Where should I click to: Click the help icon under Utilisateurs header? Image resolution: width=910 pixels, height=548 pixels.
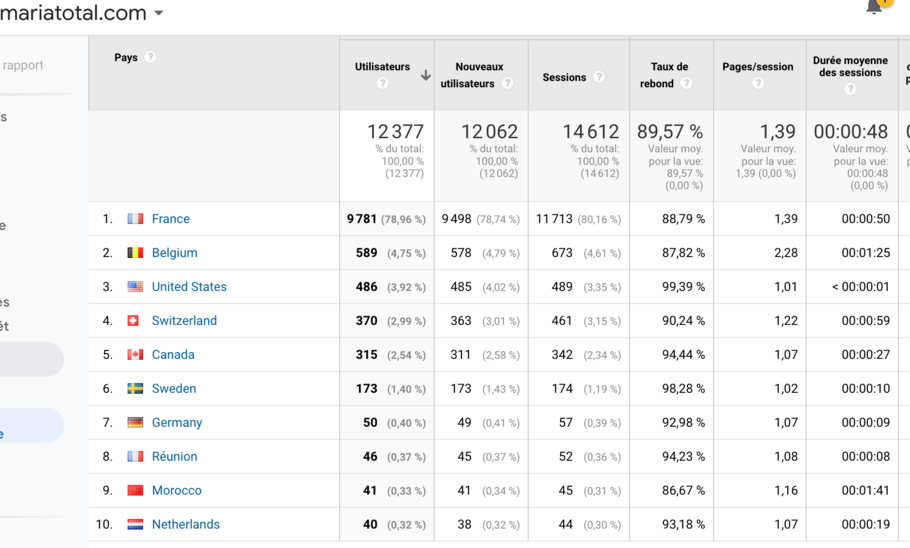click(382, 84)
